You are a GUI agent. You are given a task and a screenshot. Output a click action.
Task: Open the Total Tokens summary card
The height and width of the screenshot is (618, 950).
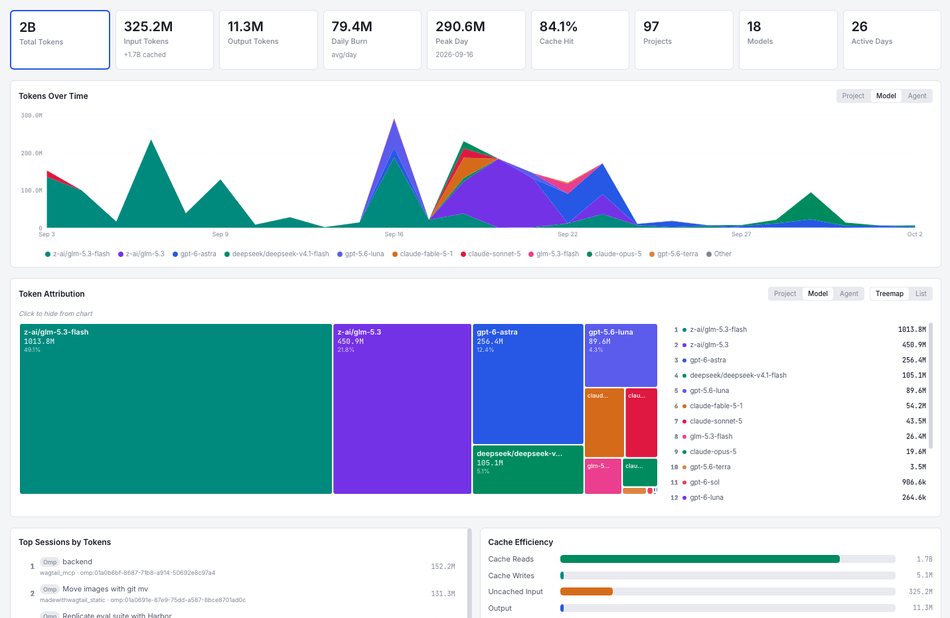(60, 40)
